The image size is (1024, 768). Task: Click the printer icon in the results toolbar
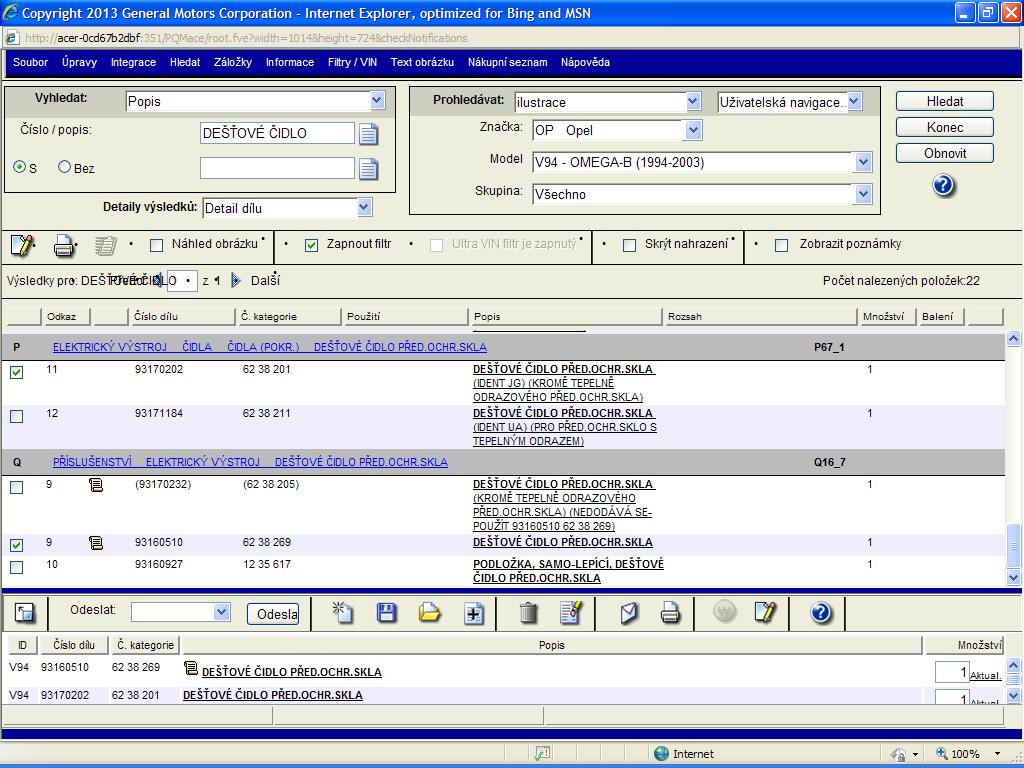click(x=64, y=245)
